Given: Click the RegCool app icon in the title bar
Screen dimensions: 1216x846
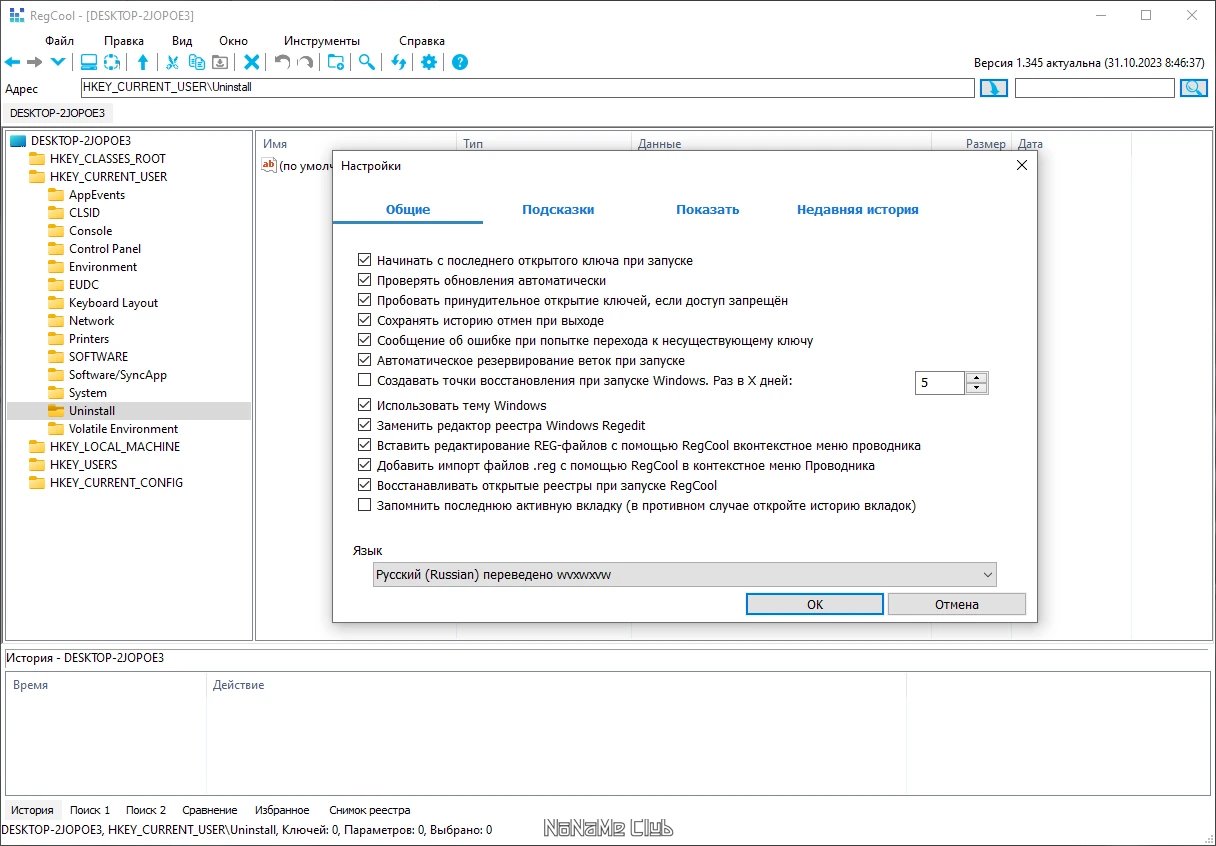Looking at the screenshot, I should (x=16, y=16).
